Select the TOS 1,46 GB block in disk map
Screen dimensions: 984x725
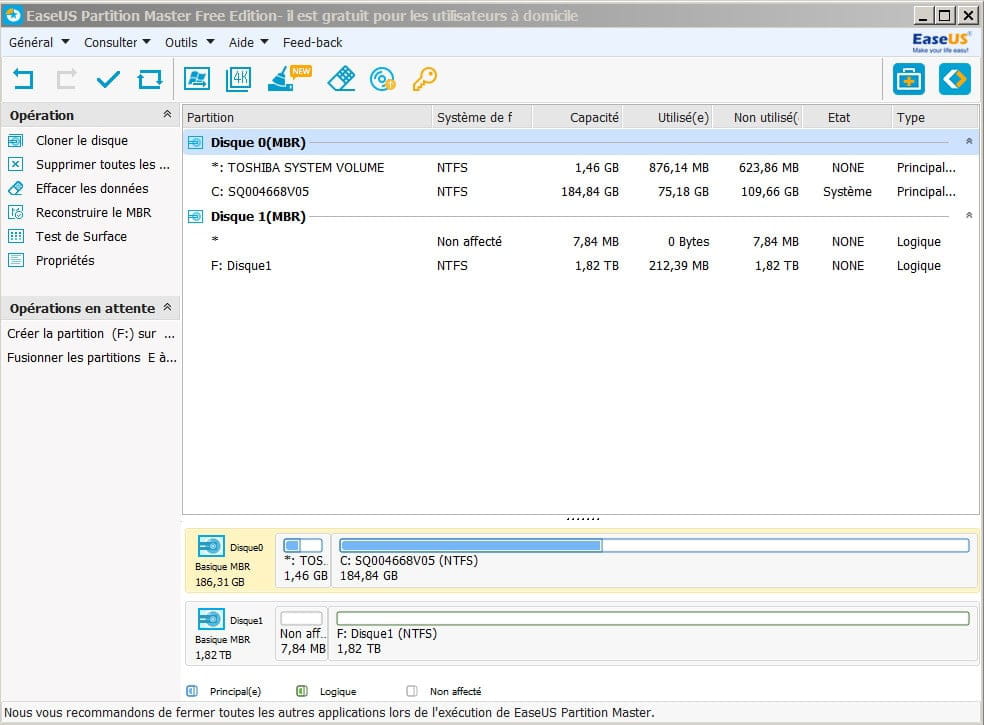tap(303, 560)
